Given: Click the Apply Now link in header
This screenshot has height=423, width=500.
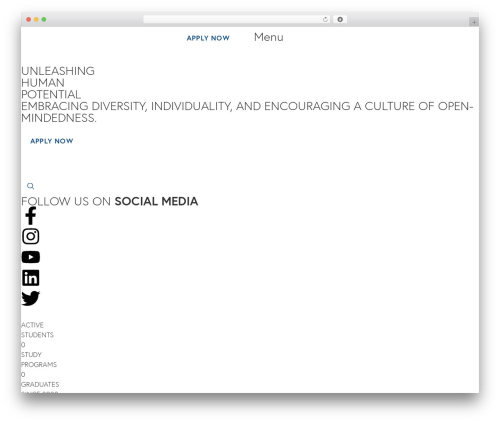Looking at the screenshot, I should (x=208, y=38).
